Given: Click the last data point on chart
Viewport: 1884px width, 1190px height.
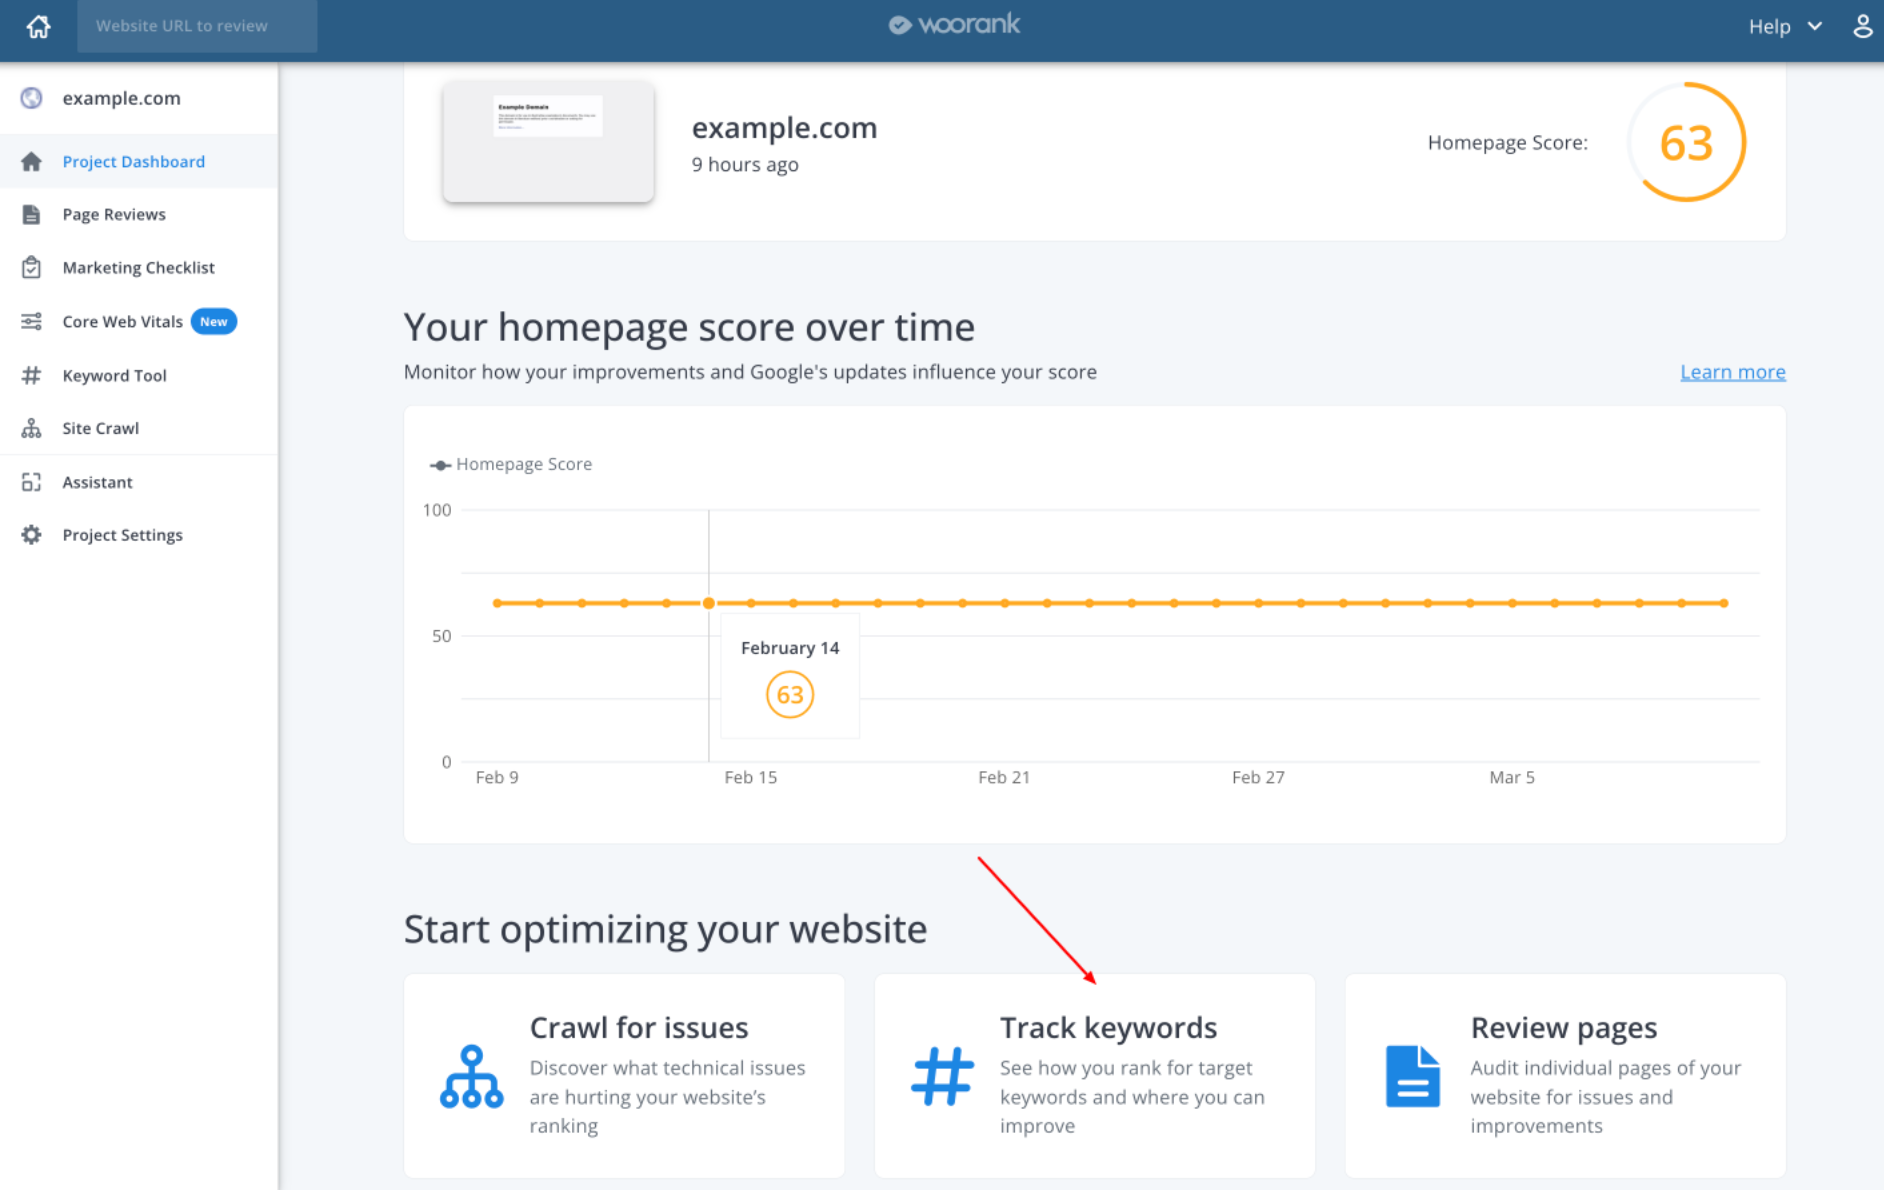Looking at the screenshot, I should (1724, 603).
